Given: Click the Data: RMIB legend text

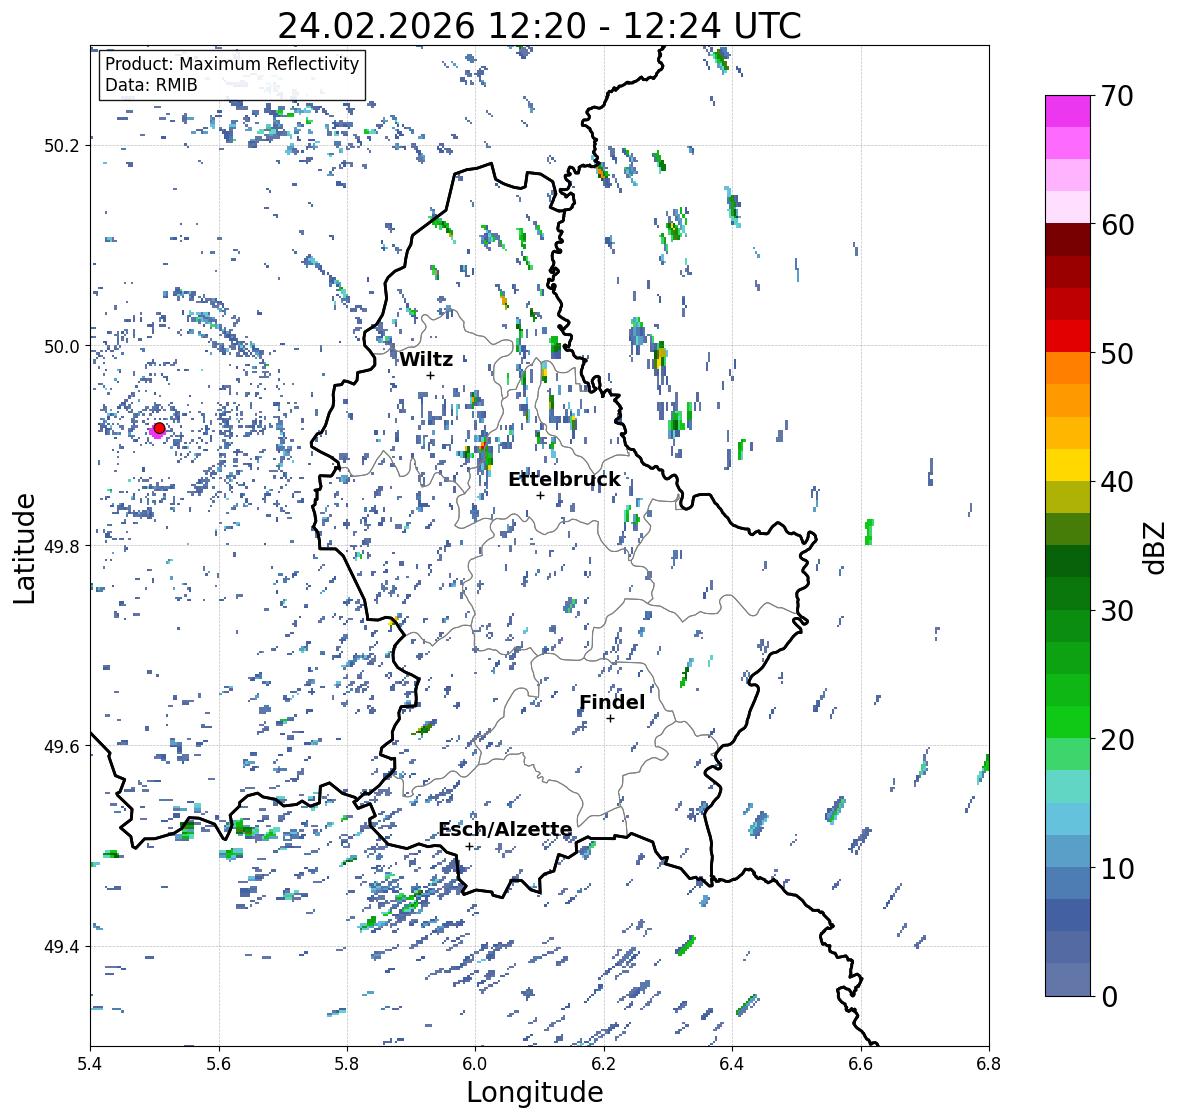Looking at the screenshot, I should tap(151, 85).
